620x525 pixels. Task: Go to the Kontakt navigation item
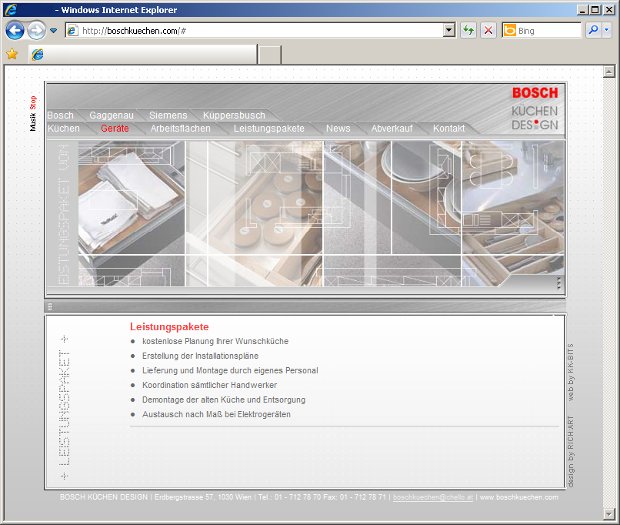[449, 128]
